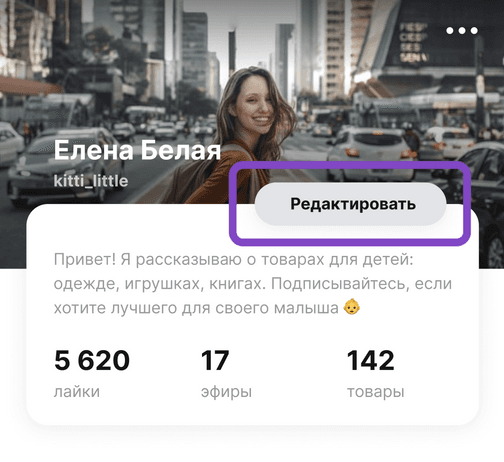This screenshot has height=462, width=504.
Task: Click the purple highlight frame border
Action: pyautogui.click(x=350, y=164)
